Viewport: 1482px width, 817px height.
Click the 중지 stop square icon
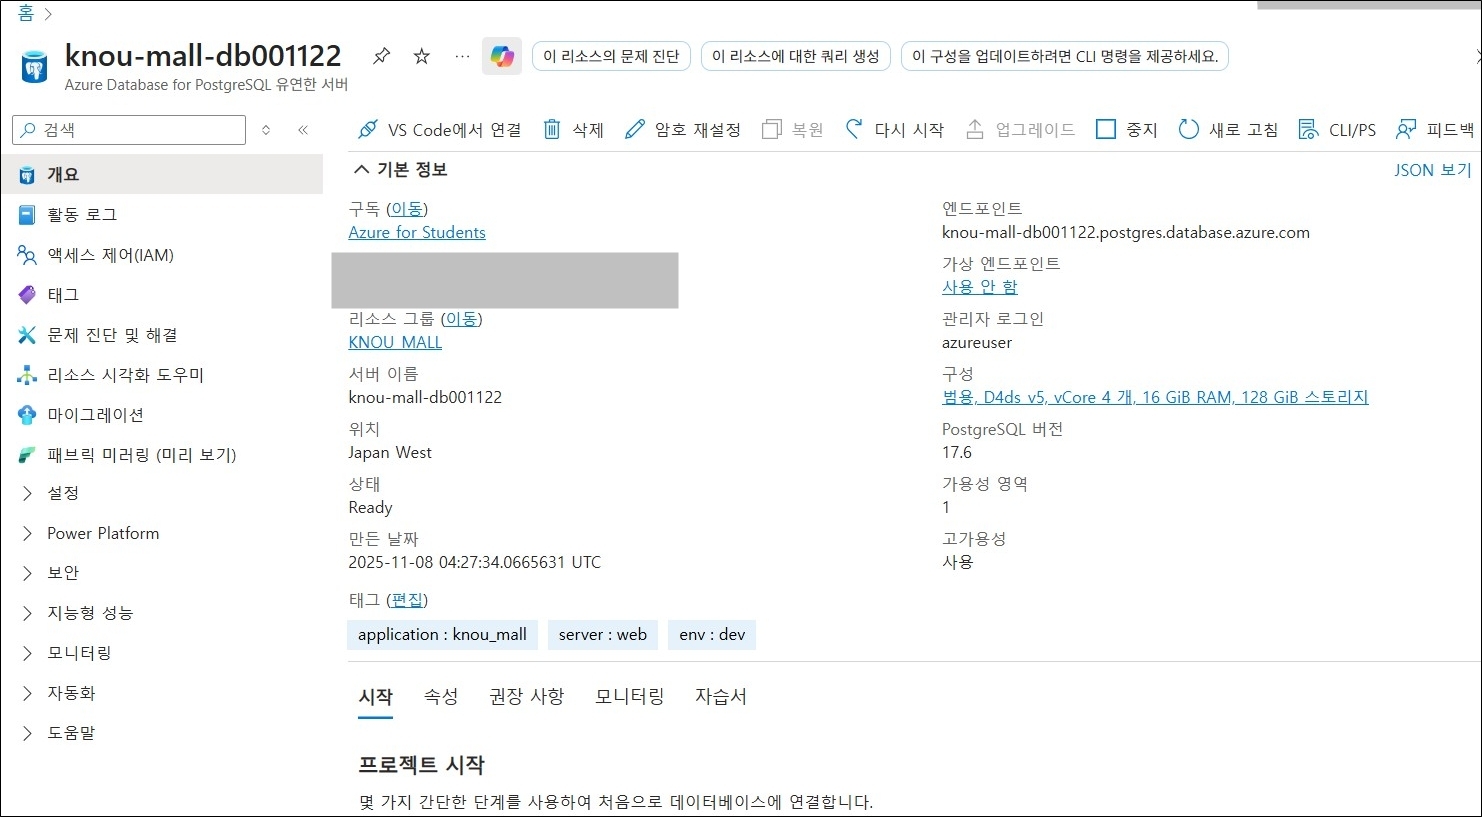pos(1105,130)
